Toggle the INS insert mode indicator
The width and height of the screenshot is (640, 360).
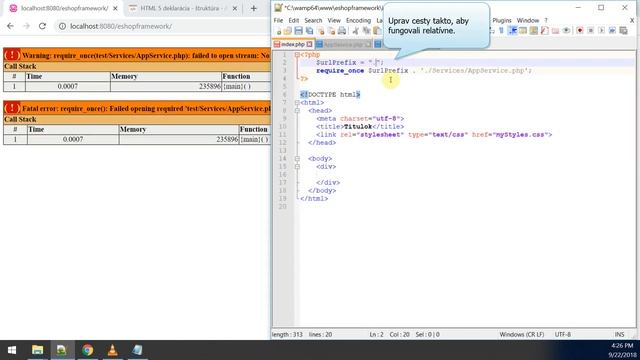point(619,334)
